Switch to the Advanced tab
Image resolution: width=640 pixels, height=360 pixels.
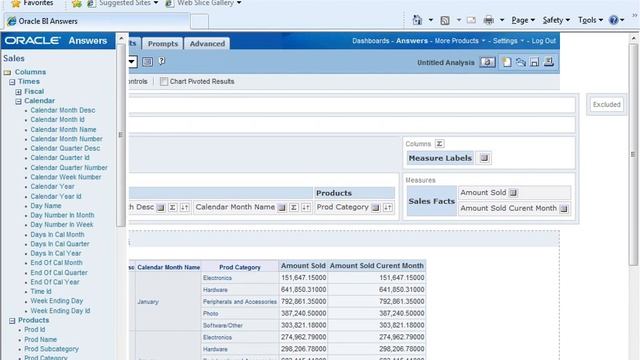point(207,44)
